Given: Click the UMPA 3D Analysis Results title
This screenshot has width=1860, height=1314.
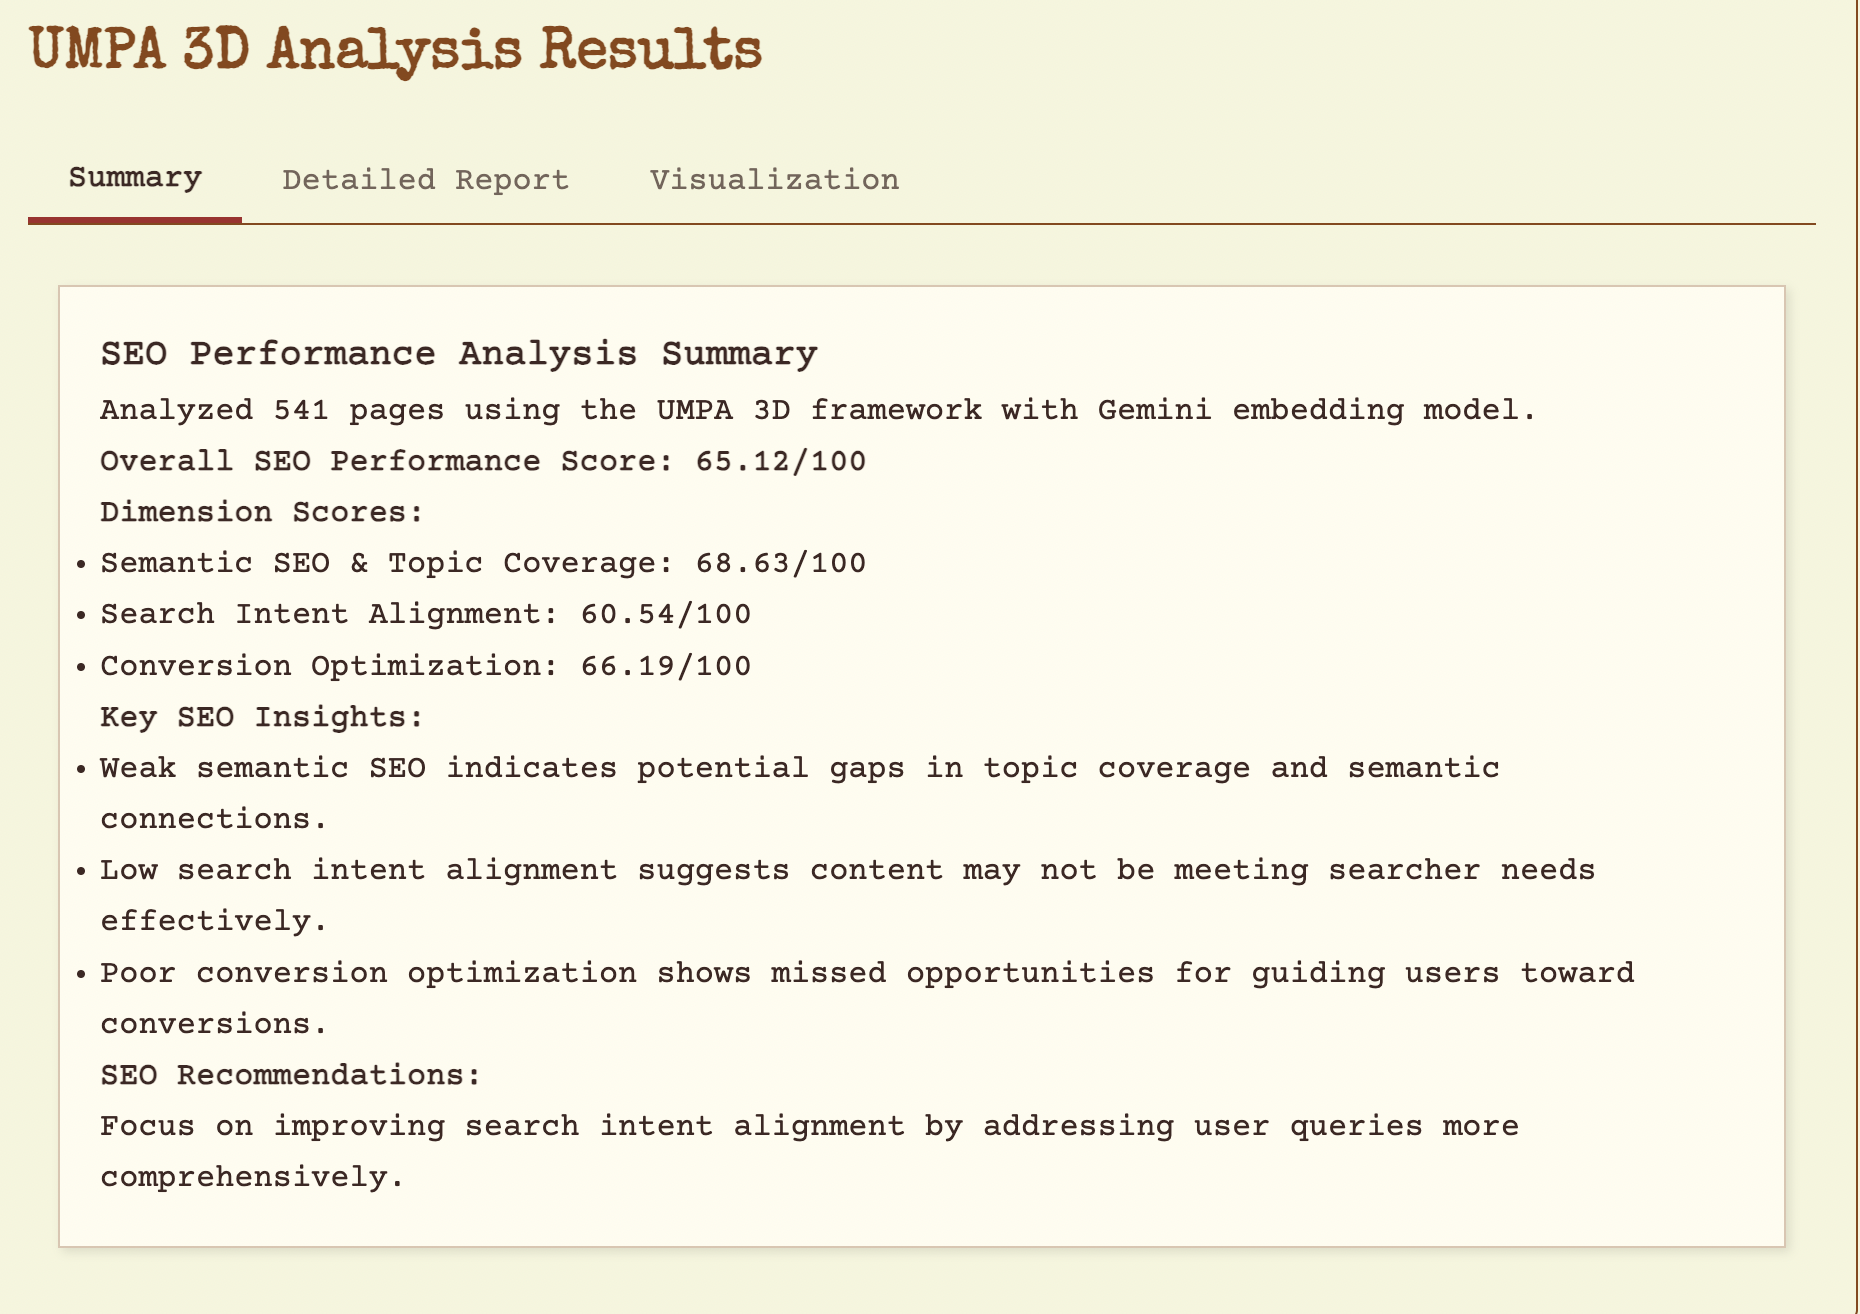Looking at the screenshot, I should [396, 50].
